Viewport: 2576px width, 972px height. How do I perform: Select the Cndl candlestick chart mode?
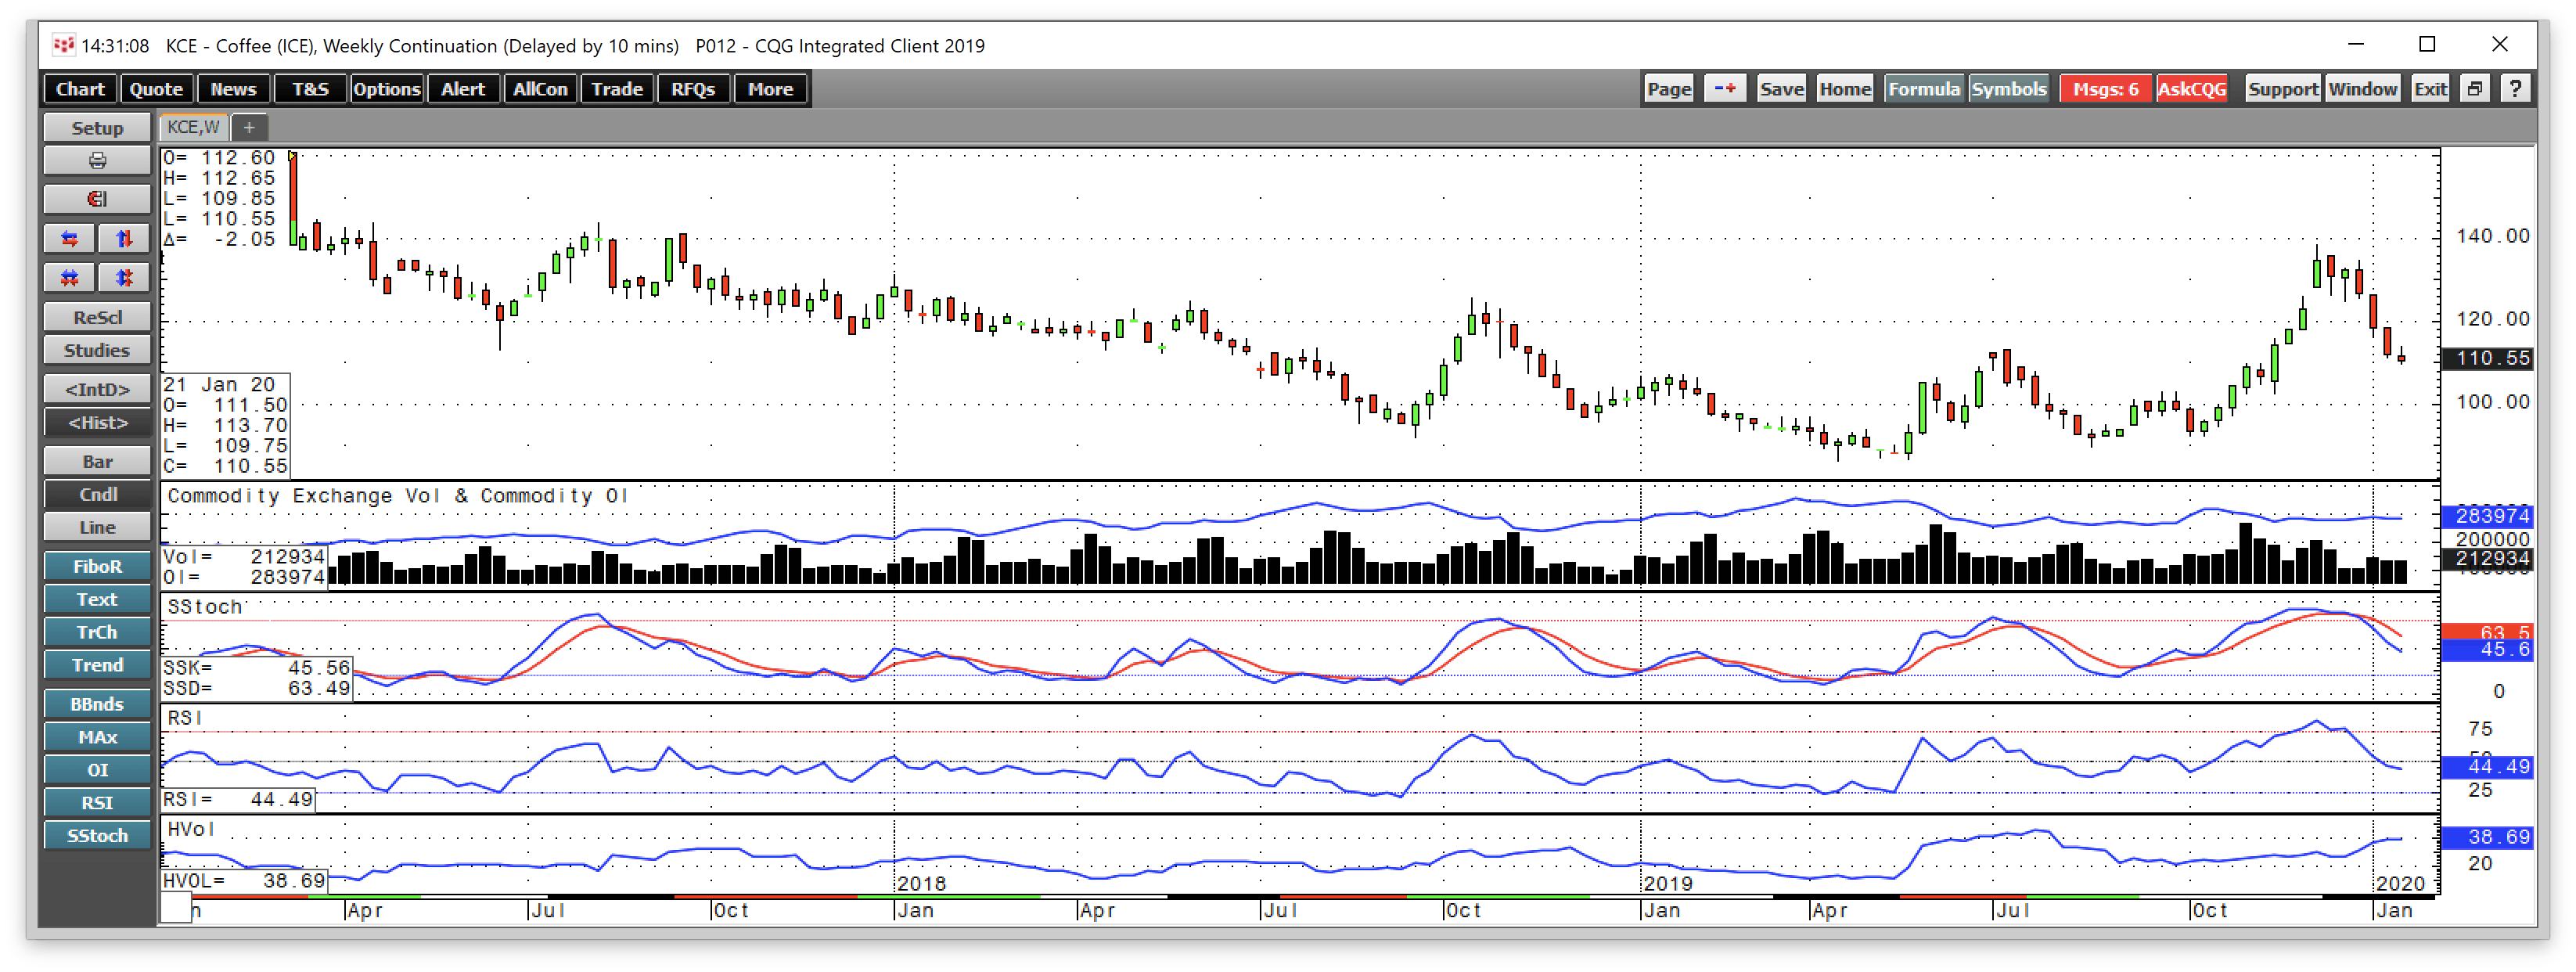coord(97,494)
